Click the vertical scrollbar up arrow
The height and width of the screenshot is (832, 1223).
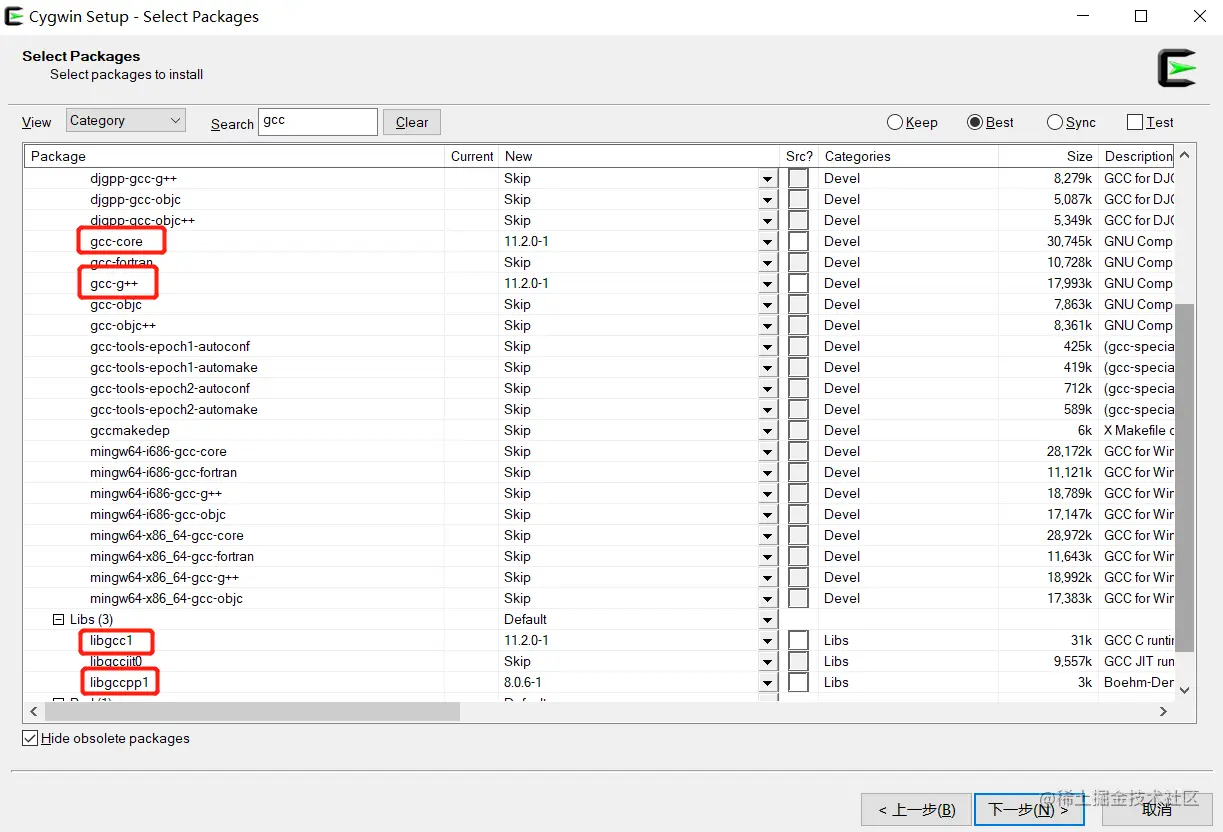1184,155
